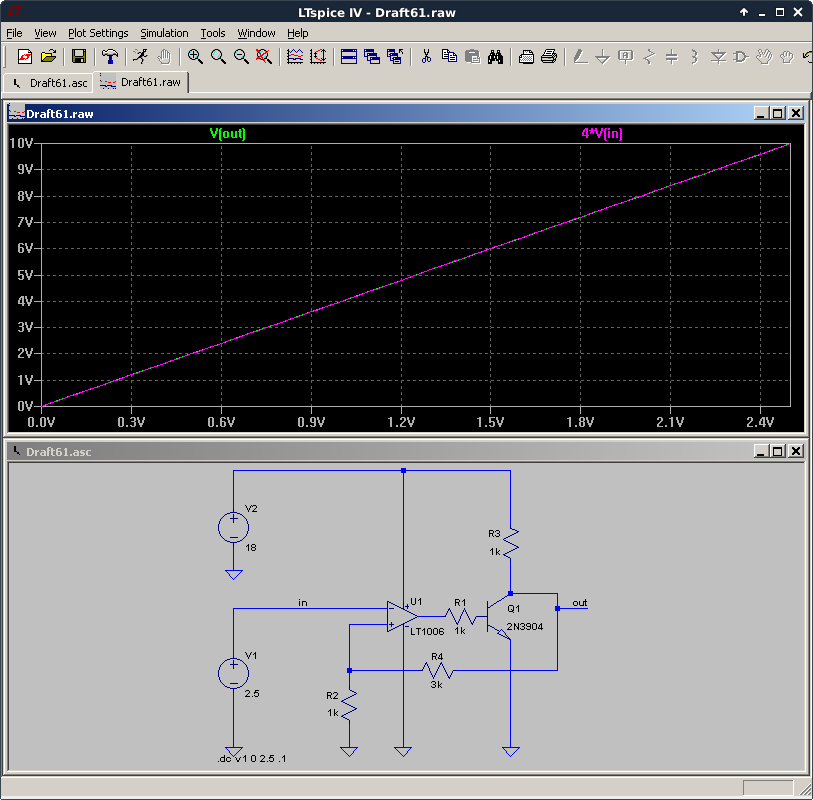Click the Cascade windows icon
Image resolution: width=813 pixels, height=800 pixels.
(372, 57)
